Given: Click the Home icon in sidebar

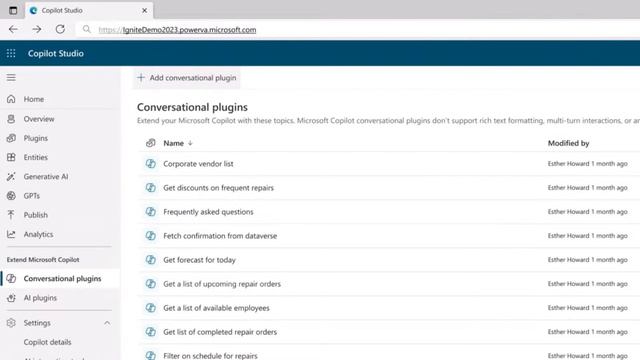Looking at the screenshot, I should [11, 99].
